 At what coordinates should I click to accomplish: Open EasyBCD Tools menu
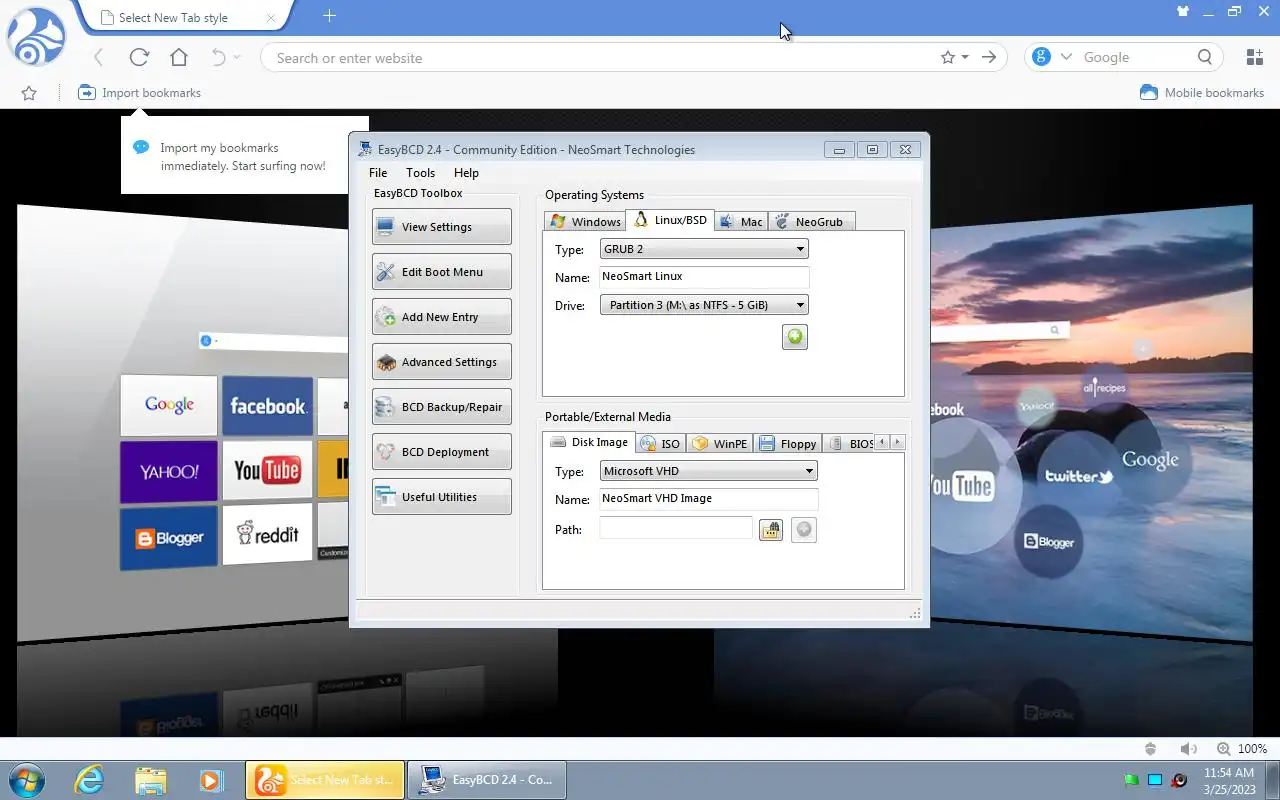[x=420, y=173]
